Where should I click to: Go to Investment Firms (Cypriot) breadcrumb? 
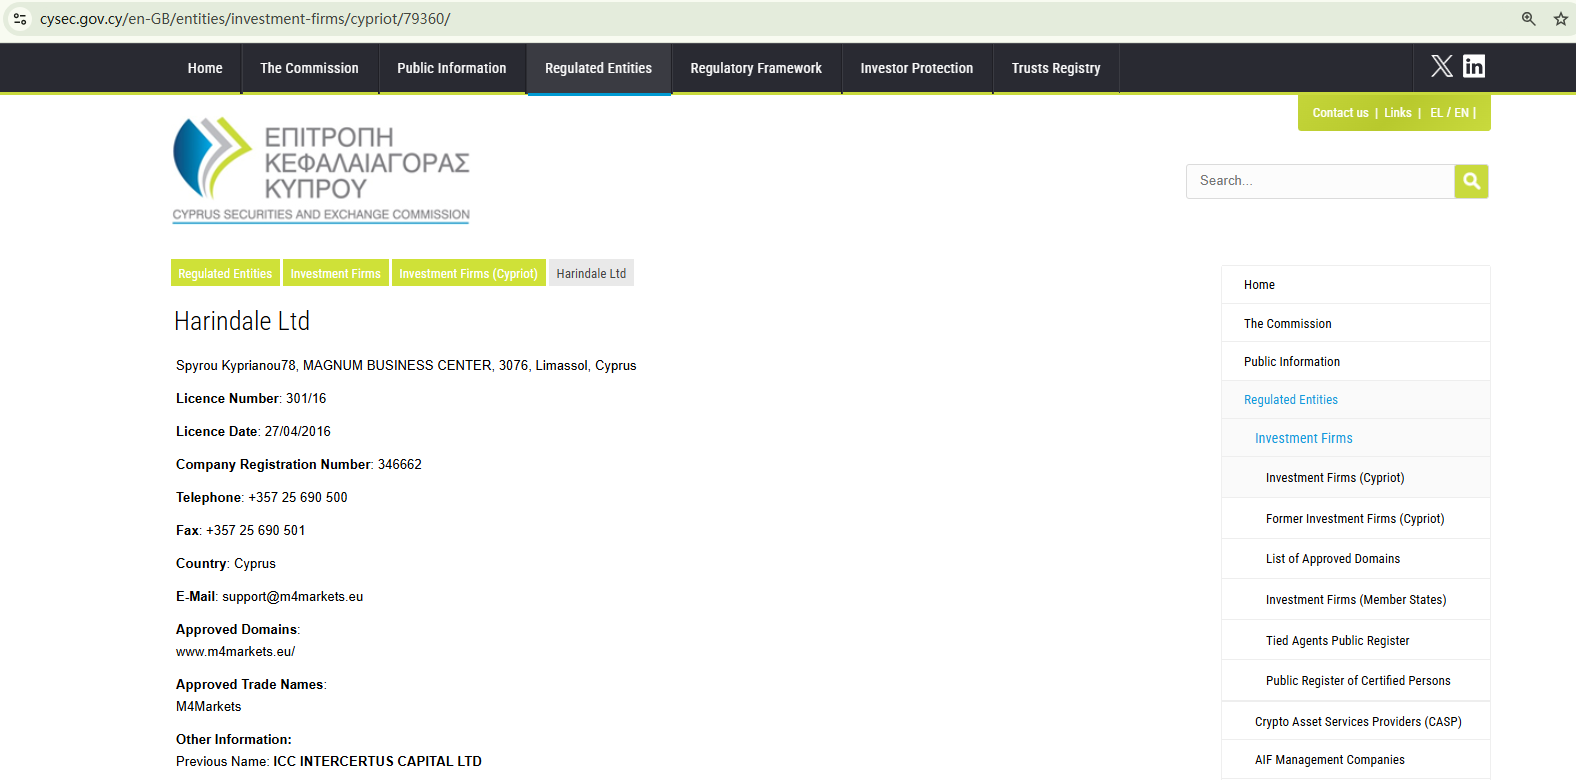pyautogui.click(x=468, y=273)
